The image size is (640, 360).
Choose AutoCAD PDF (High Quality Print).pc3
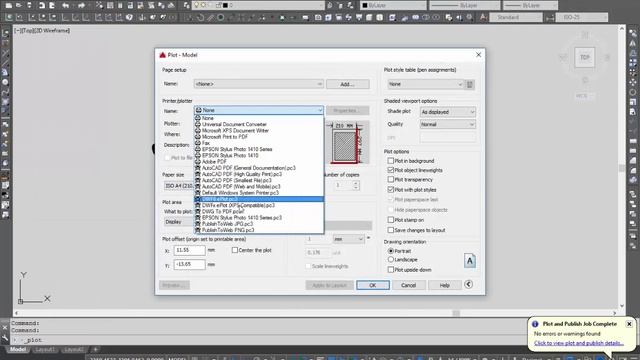point(242,174)
